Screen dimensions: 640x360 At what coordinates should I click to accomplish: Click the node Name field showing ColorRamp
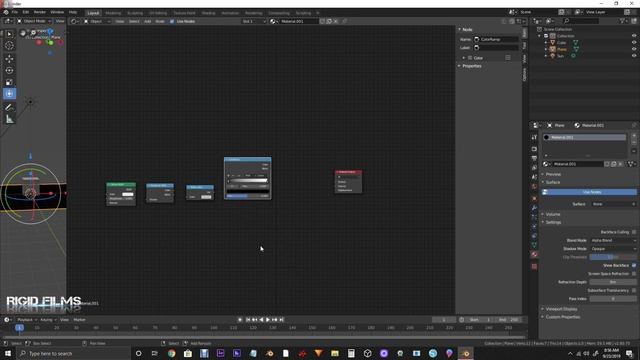pyautogui.click(x=496, y=39)
